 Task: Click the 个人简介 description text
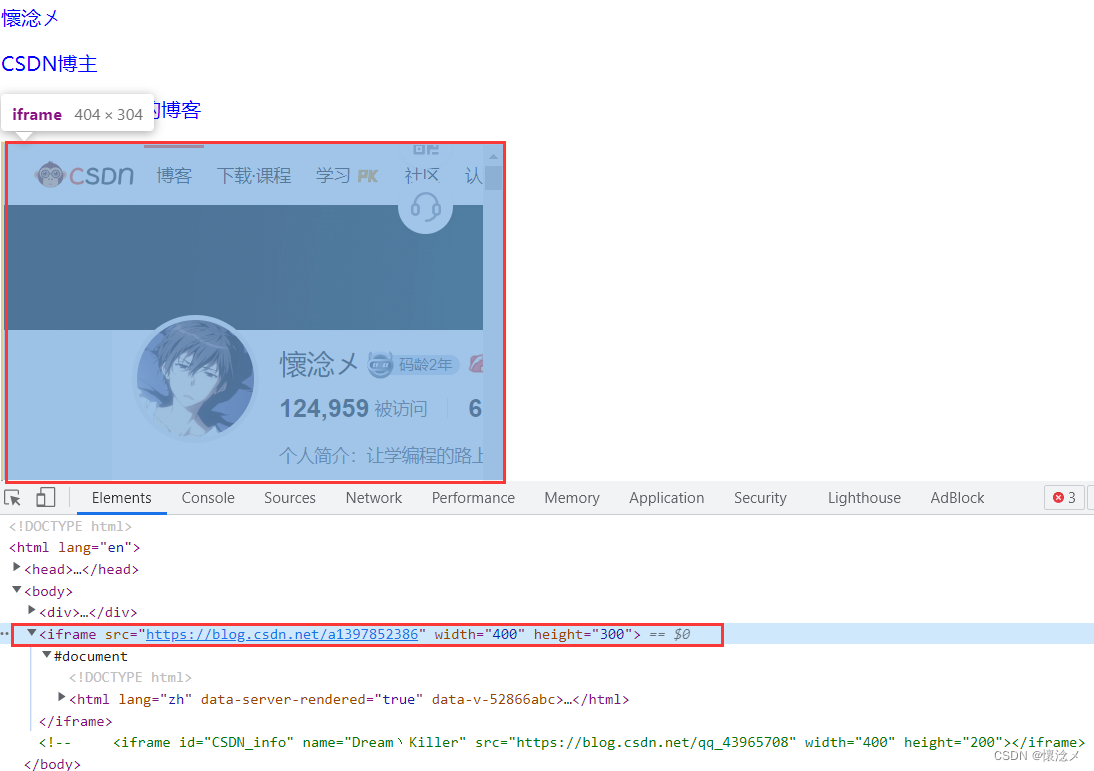[x=381, y=456]
